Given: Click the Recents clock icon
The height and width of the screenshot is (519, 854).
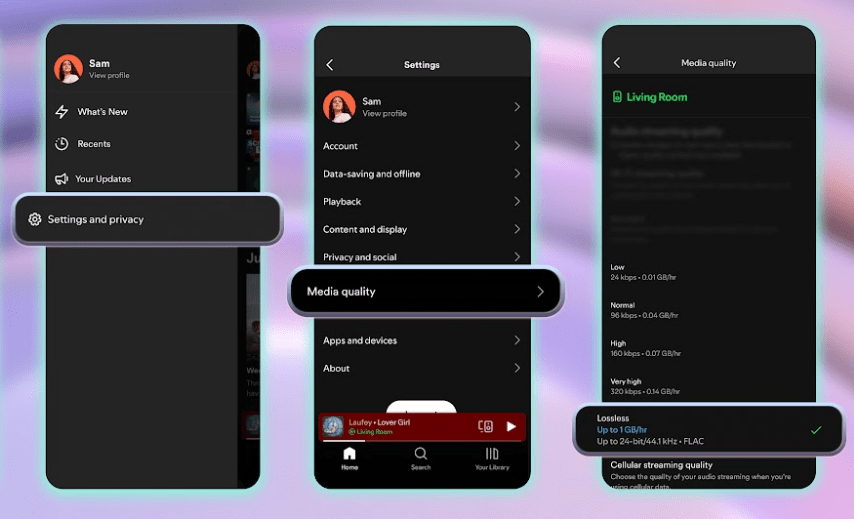Looking at the screenshot, I should click(x=62, y=144).
